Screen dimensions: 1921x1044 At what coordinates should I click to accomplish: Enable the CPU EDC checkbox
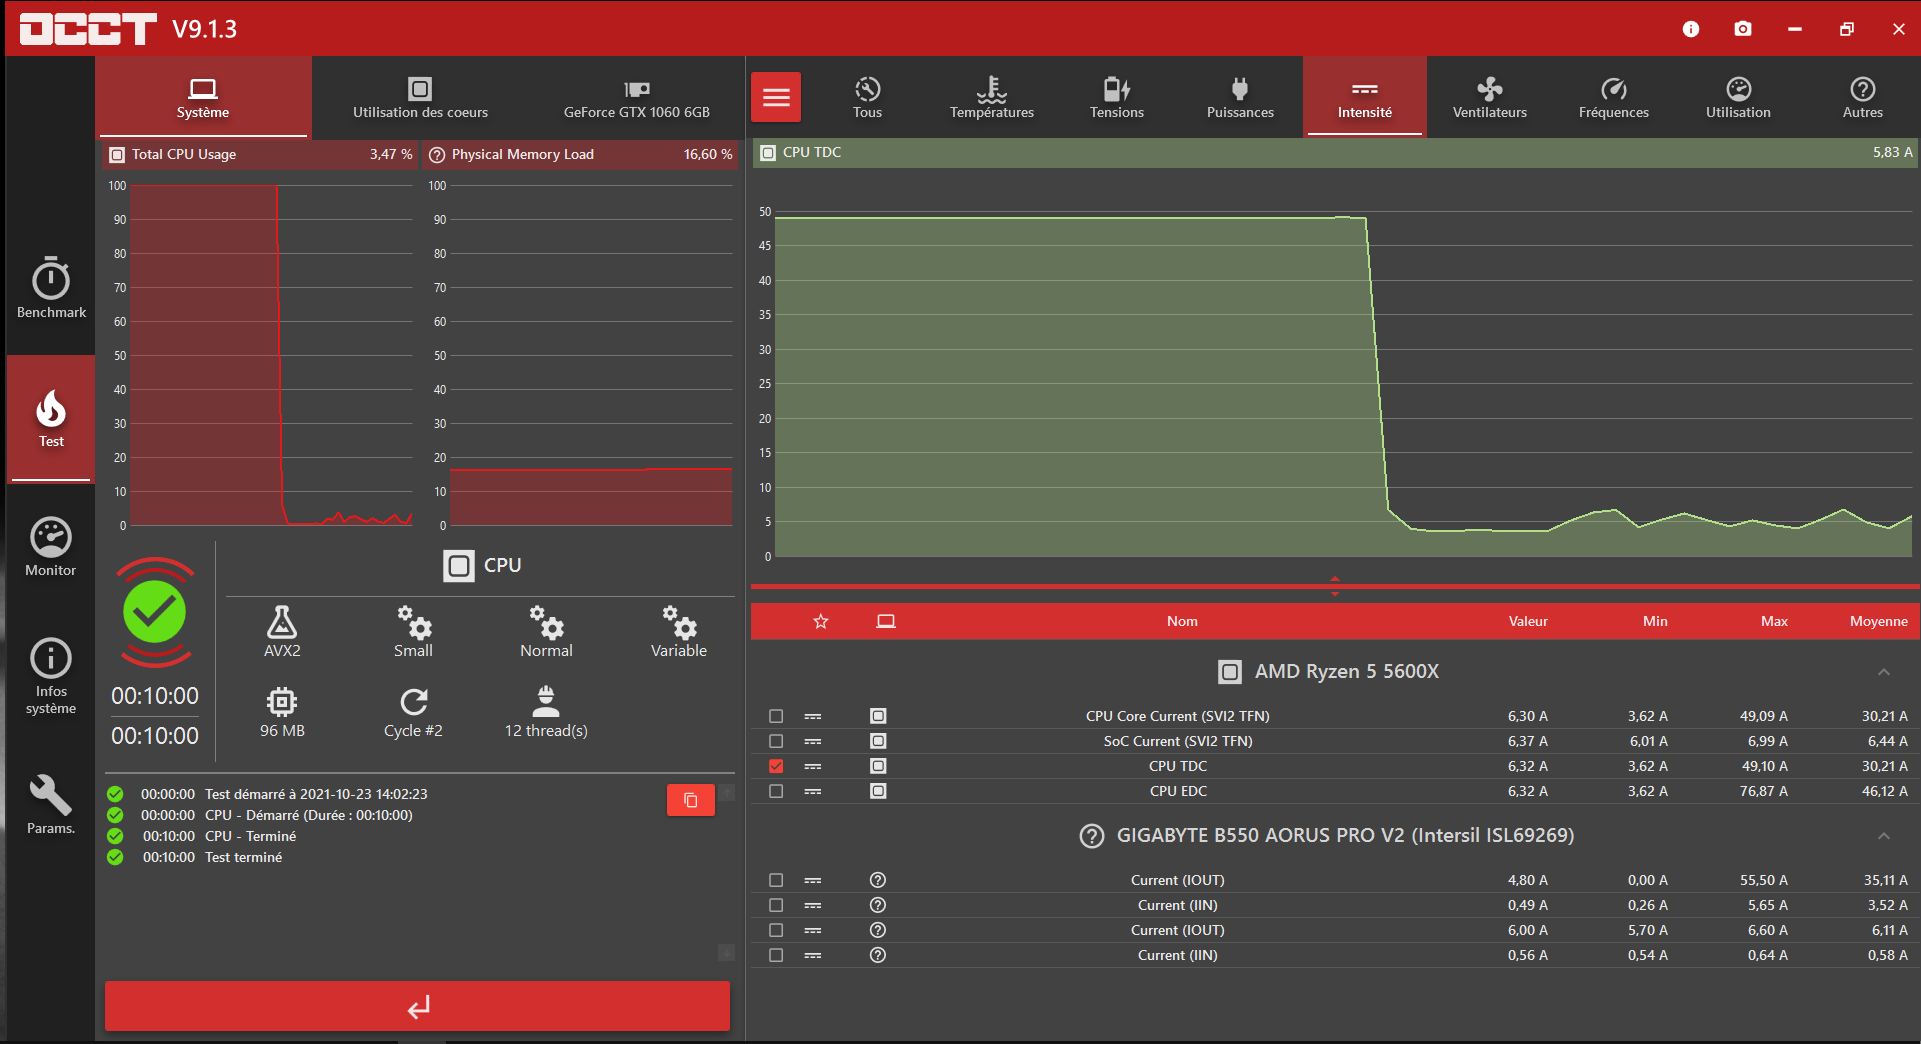pyautogui.click(x=776, y=791)
